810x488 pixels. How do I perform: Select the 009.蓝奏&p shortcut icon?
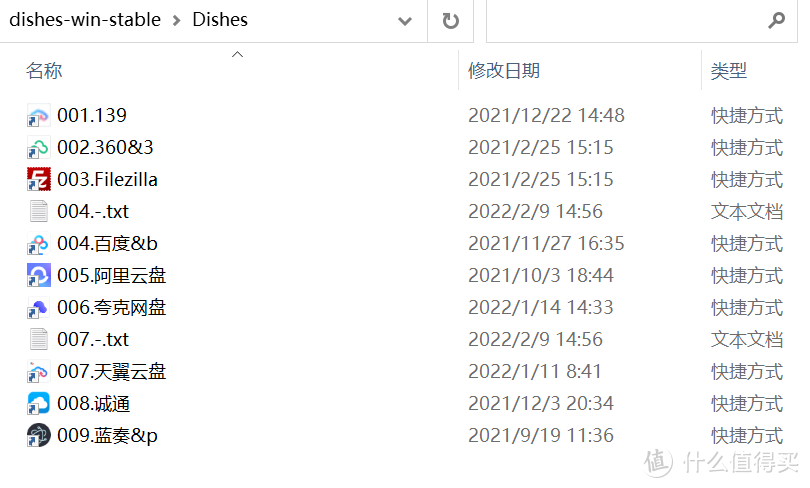tap(38, 436)
